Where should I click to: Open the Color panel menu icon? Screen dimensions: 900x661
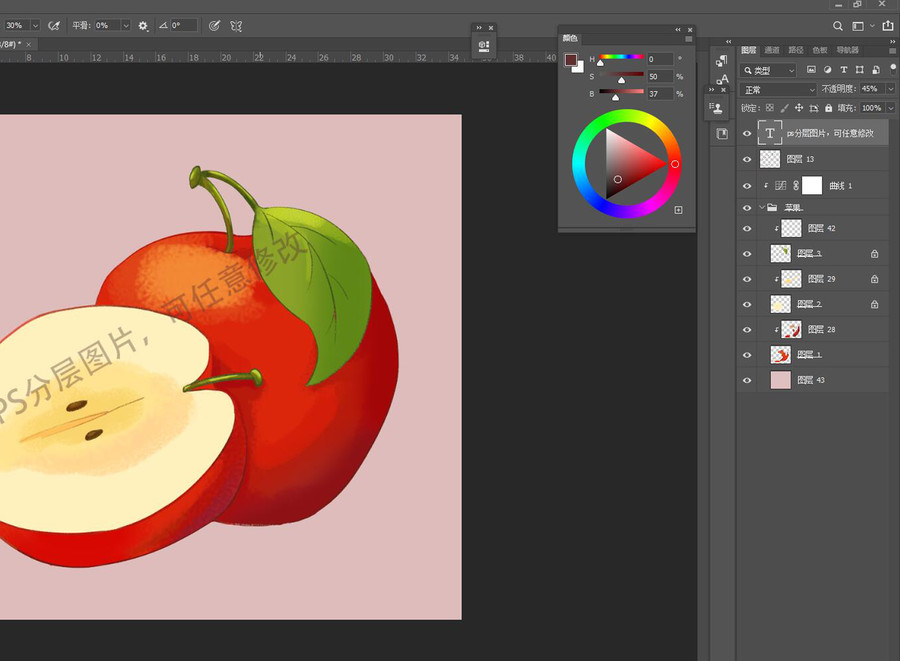688,39
